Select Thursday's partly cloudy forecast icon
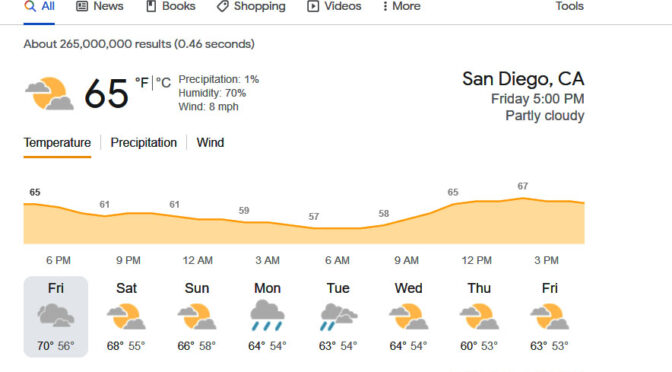Screen dimensions: 672x372 [x=479, y=316]
